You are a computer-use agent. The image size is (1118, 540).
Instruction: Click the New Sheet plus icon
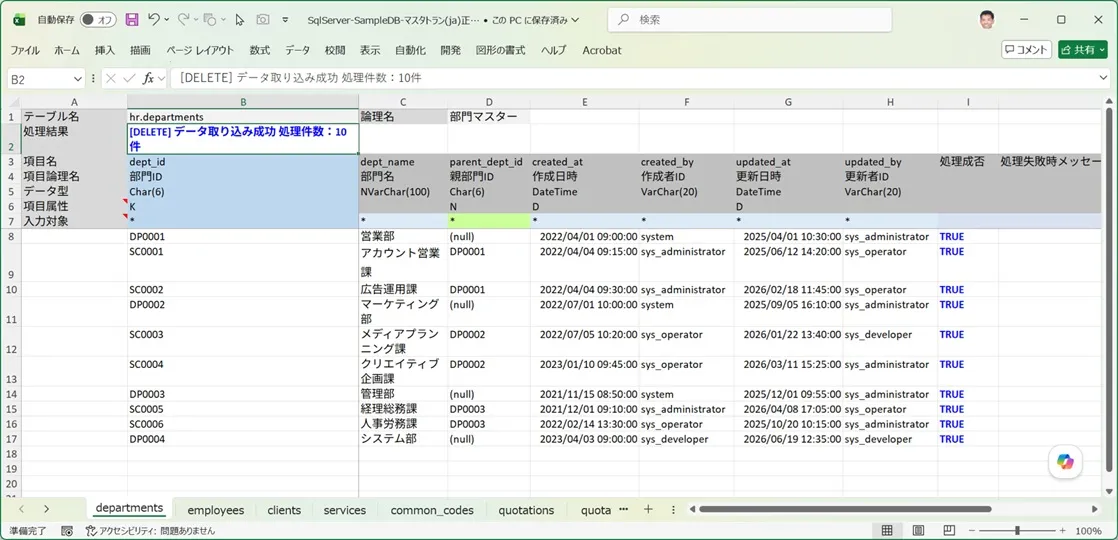648,509
